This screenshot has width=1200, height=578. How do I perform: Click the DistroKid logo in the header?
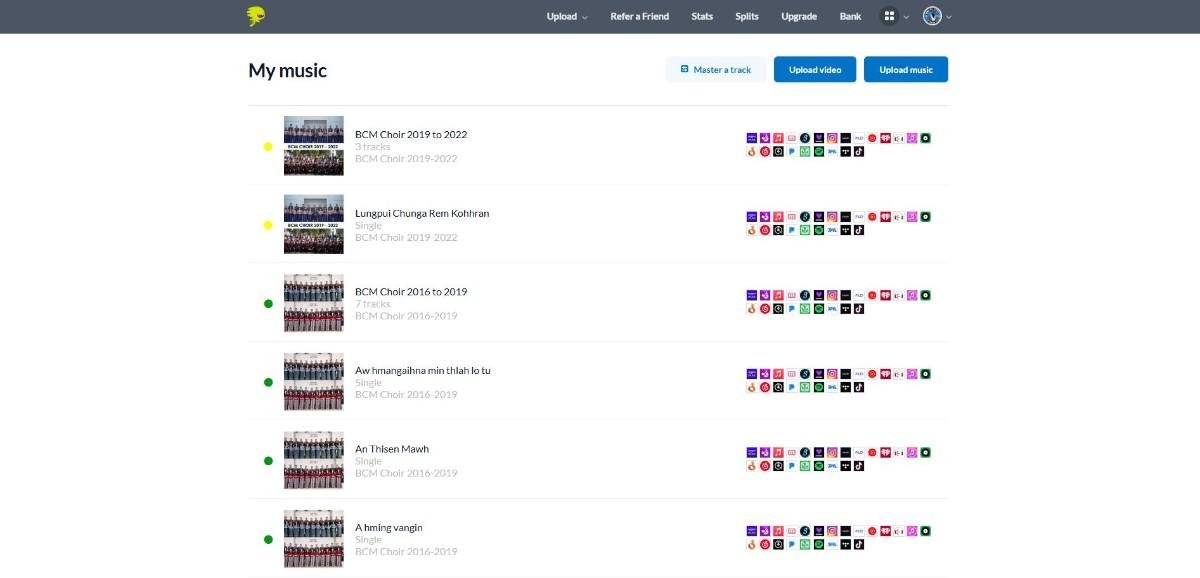[257, 16]
